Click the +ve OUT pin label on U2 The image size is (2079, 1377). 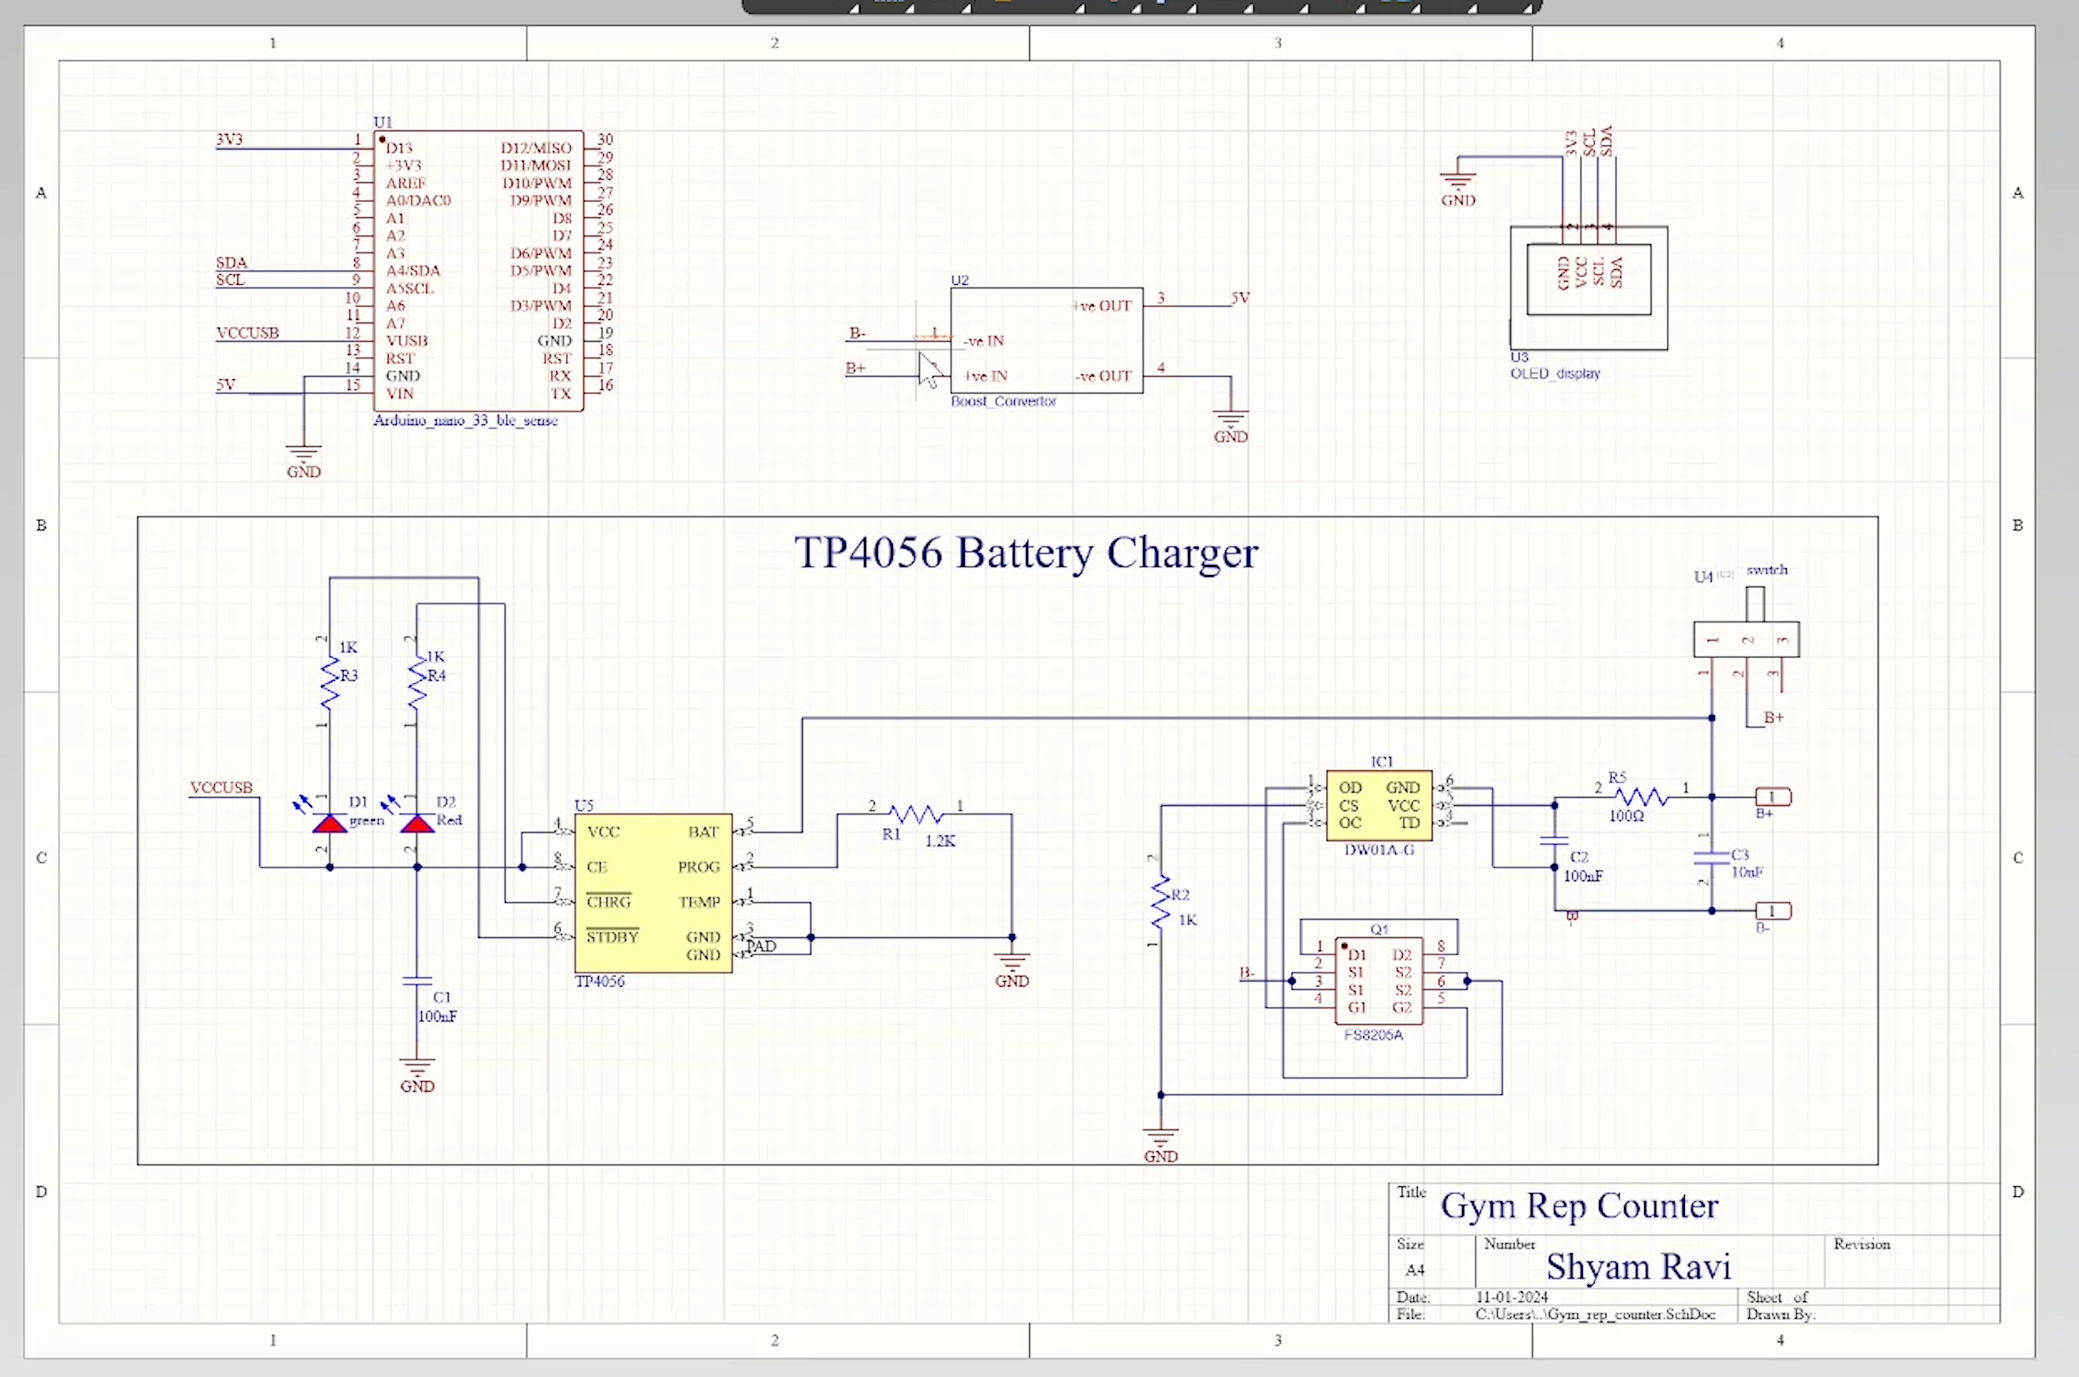1101,305
